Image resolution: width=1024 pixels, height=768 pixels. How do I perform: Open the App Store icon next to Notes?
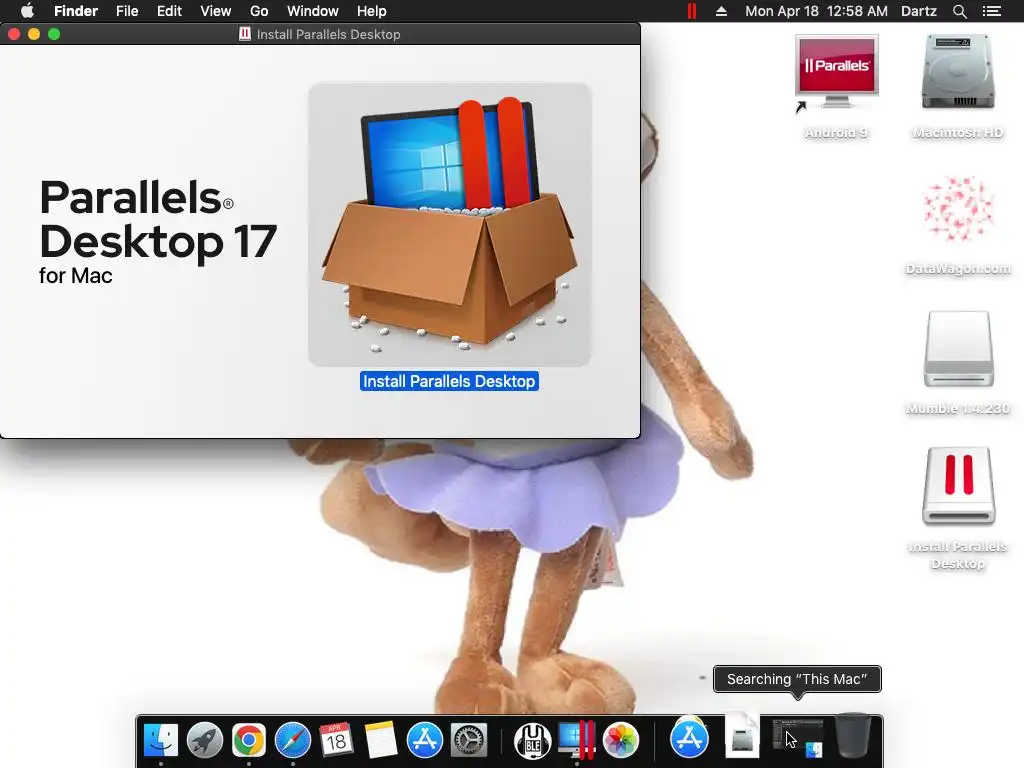tap(424, 741)
